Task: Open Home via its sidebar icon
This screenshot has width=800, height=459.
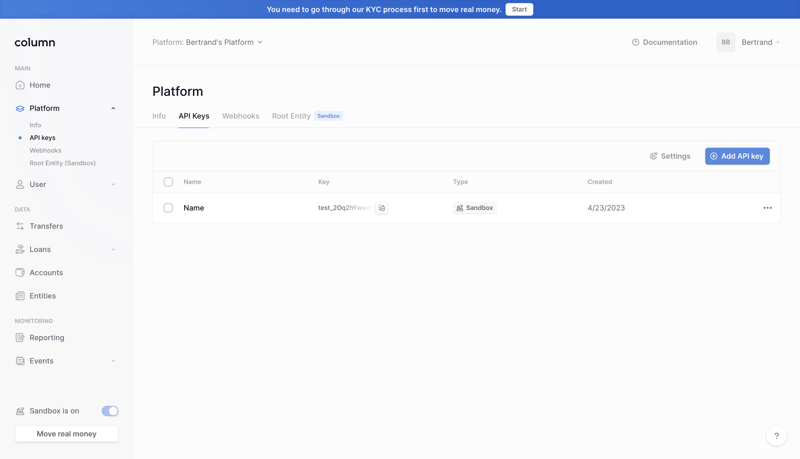Action: [20, 85]
